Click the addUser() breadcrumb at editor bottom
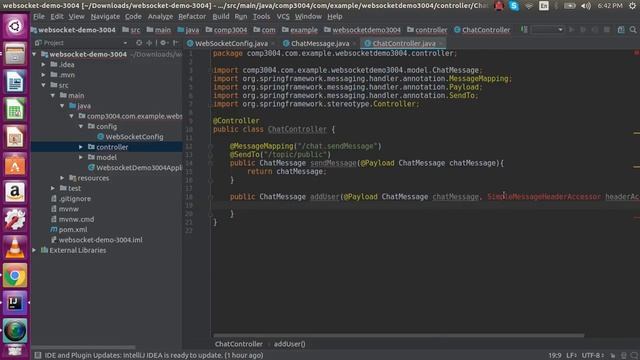The height and width of the screenshot is (360, 640). pyautogui.click(x=289, y=344)
